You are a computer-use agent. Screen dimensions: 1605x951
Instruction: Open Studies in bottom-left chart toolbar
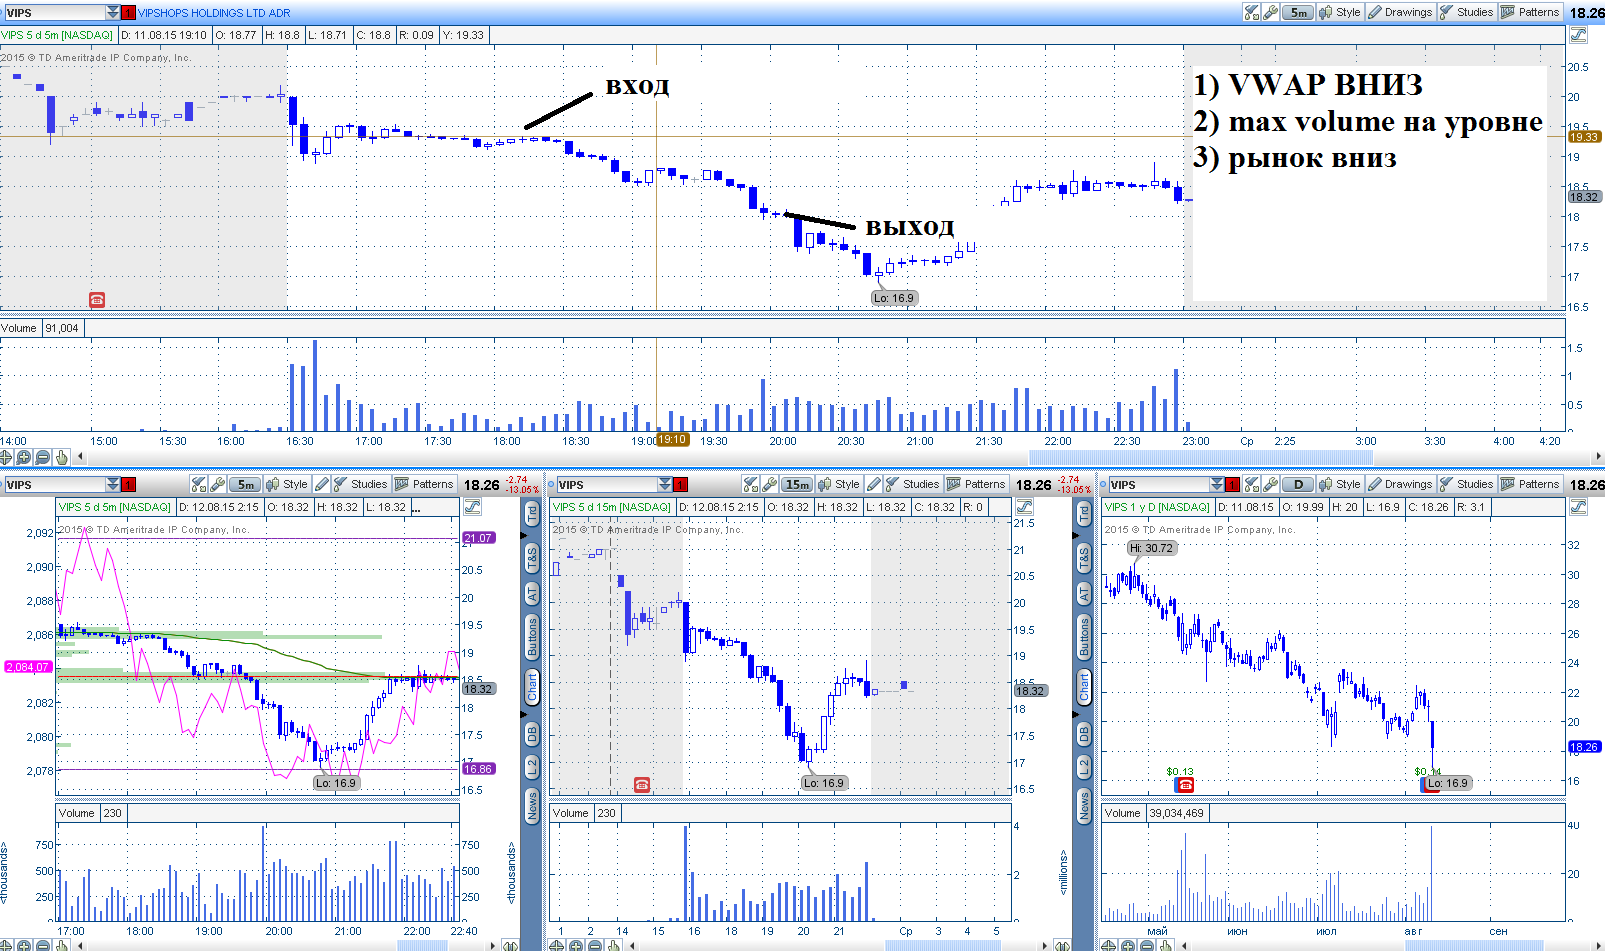pos(360,484)
